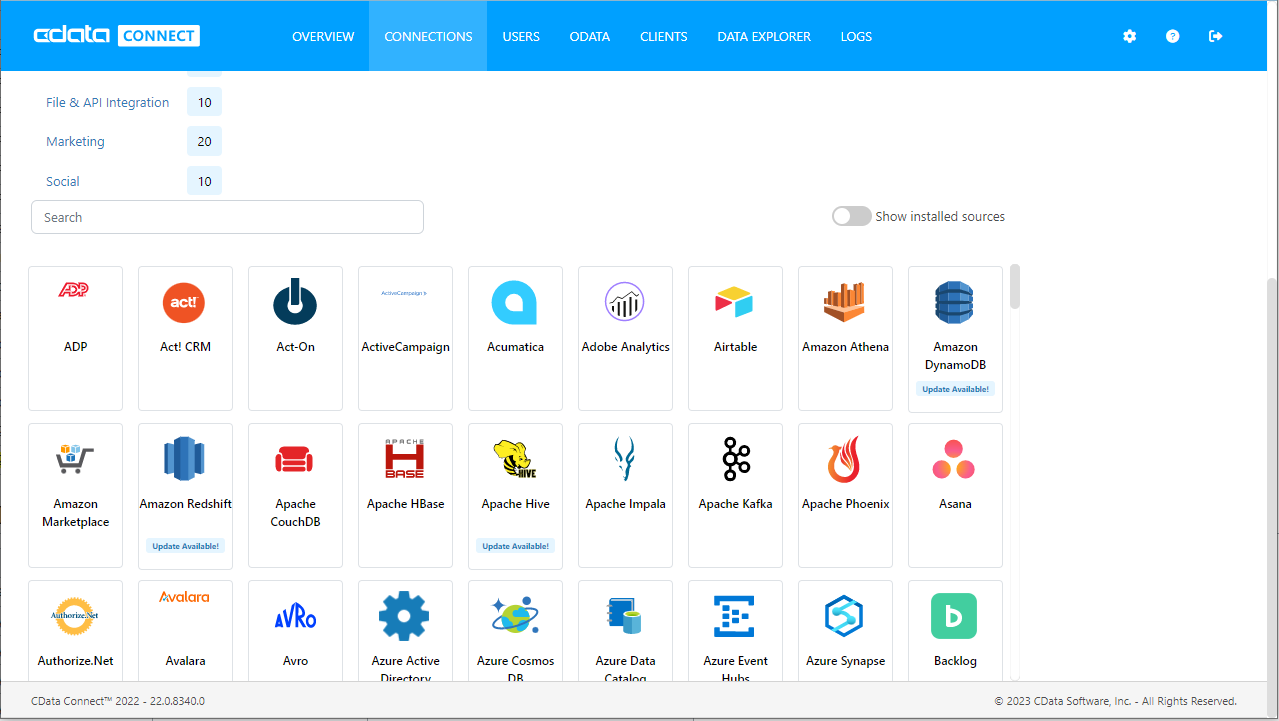
Task: Click the CData Connect logo
Action: (x=116, y=36)
